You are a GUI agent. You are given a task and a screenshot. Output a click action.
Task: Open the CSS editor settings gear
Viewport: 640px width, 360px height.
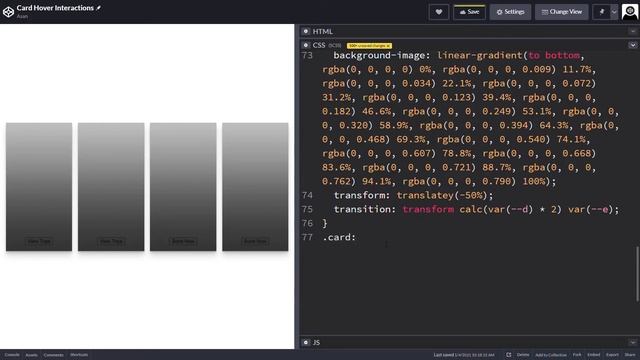(x=306, y=45)
